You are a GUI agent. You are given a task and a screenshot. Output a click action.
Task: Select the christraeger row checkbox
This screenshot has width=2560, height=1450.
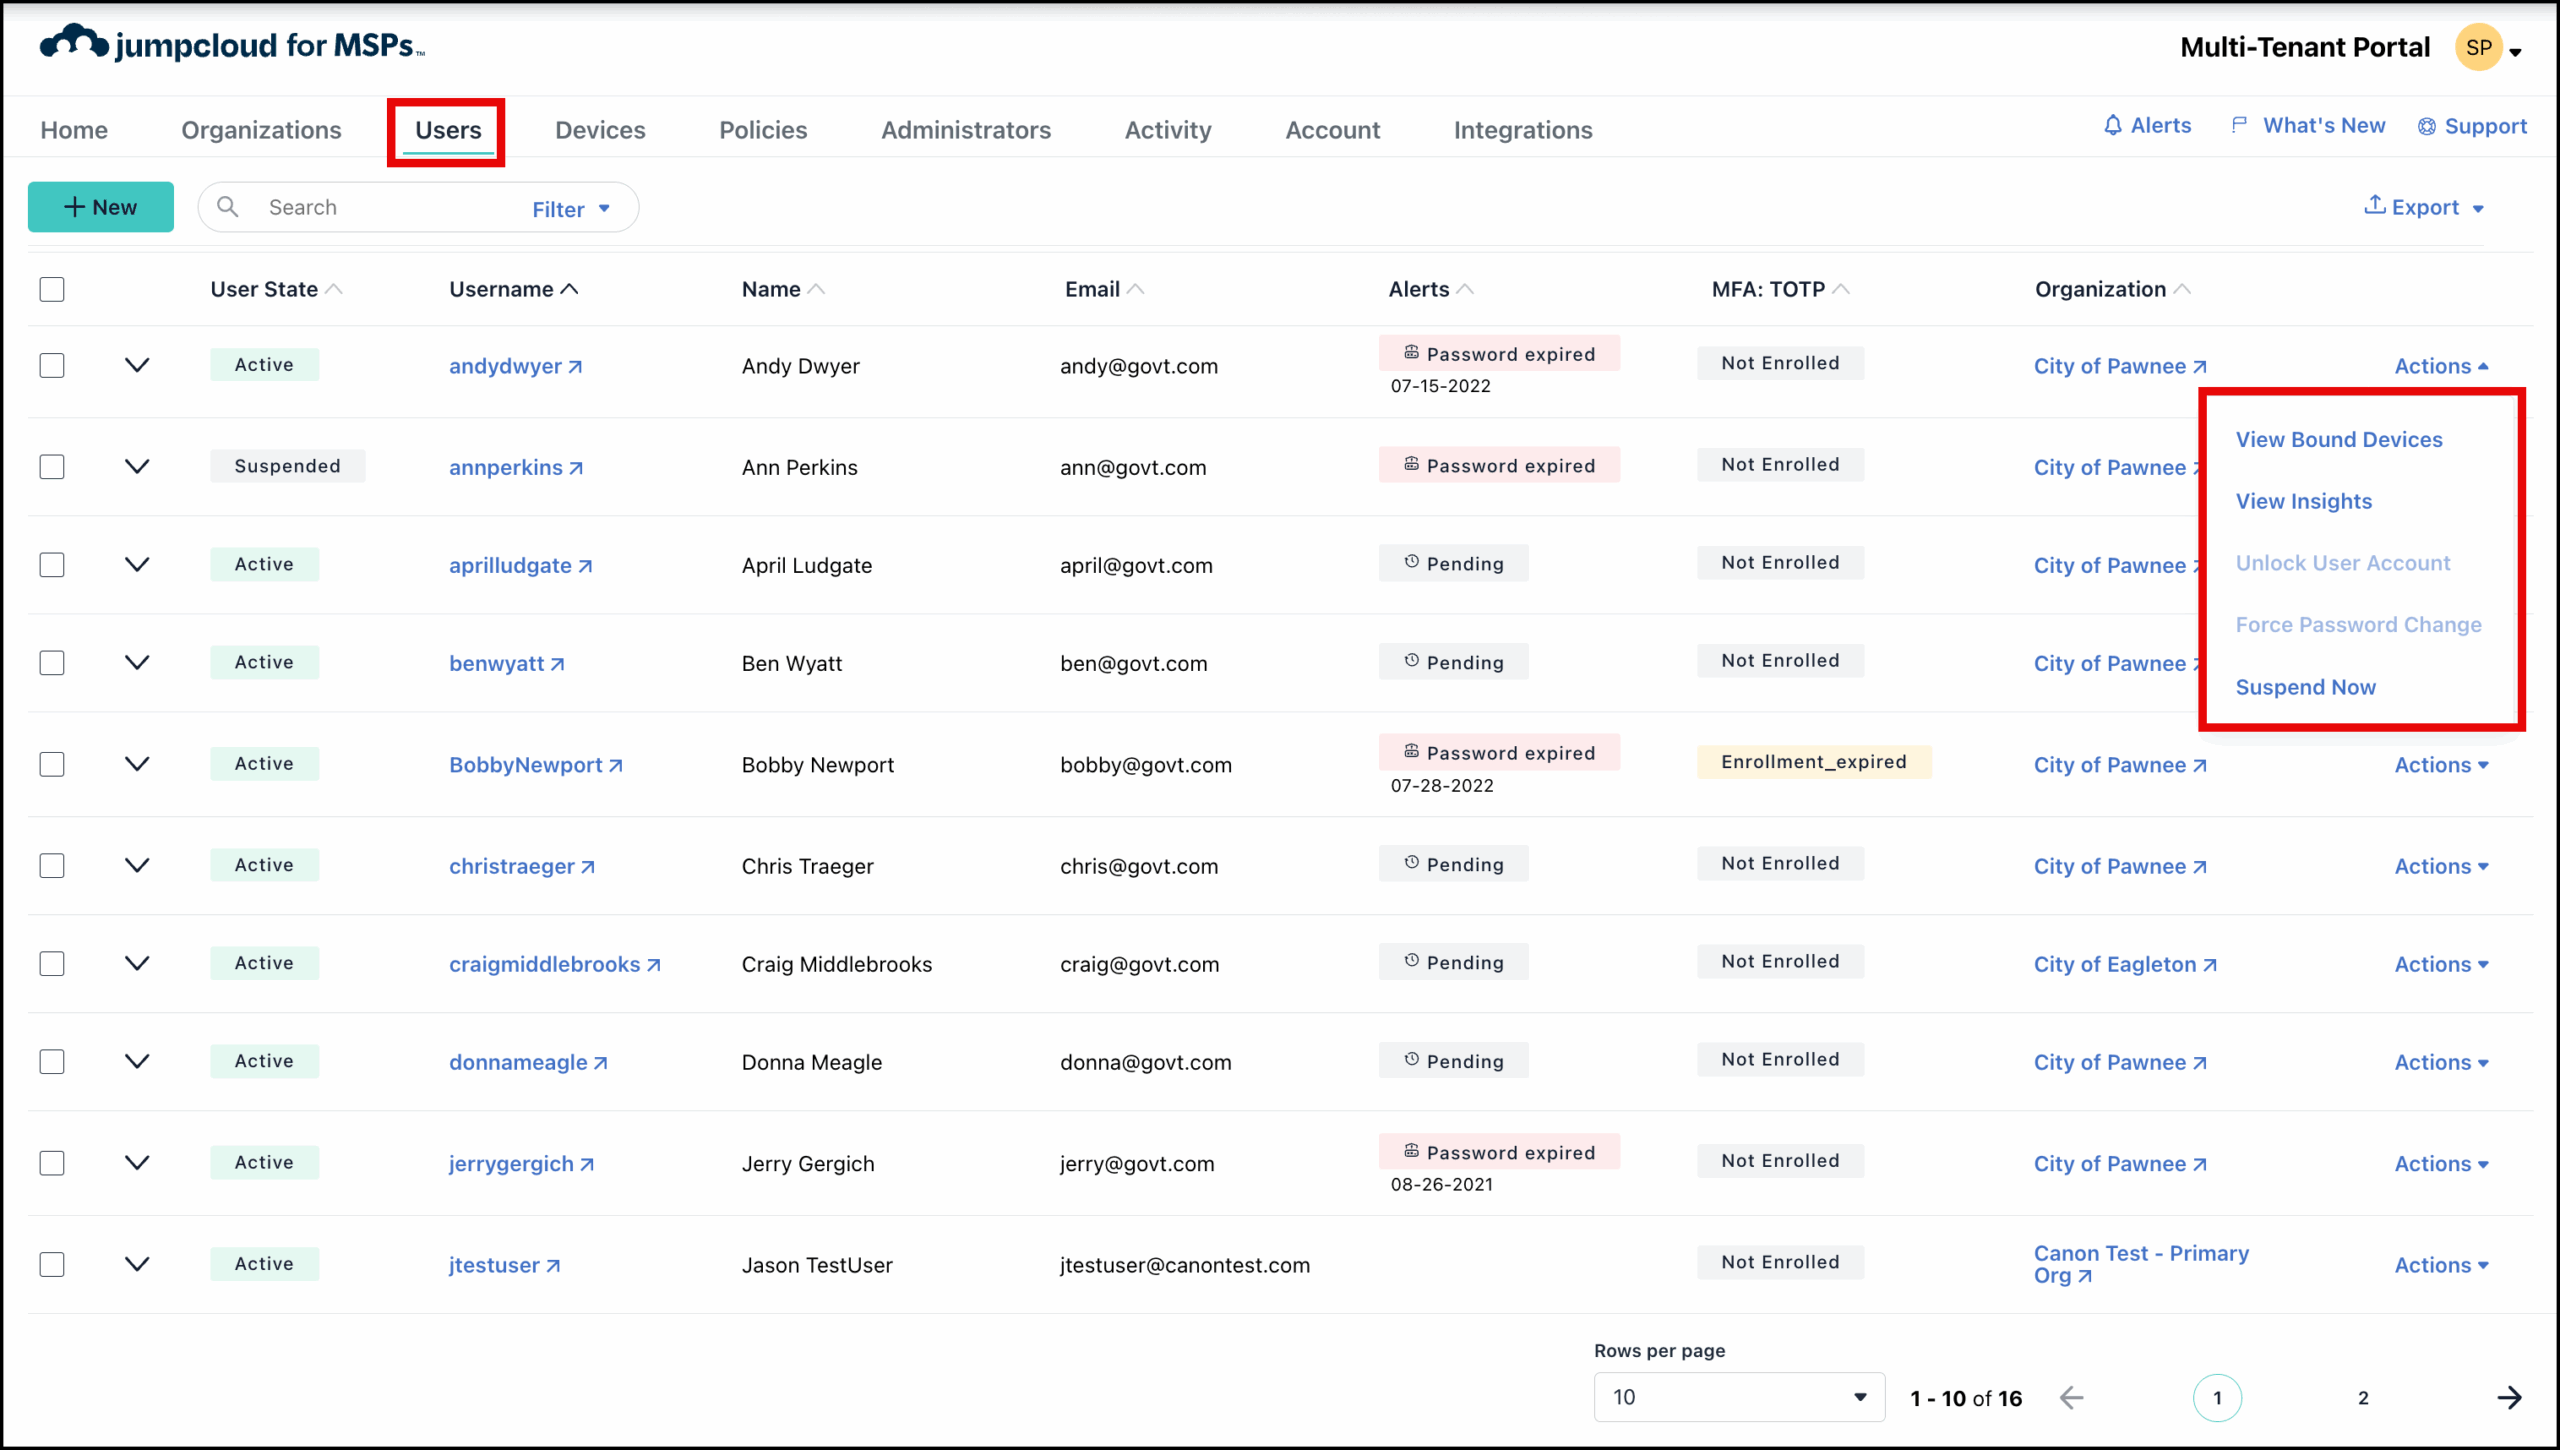[x=52, y=865]
